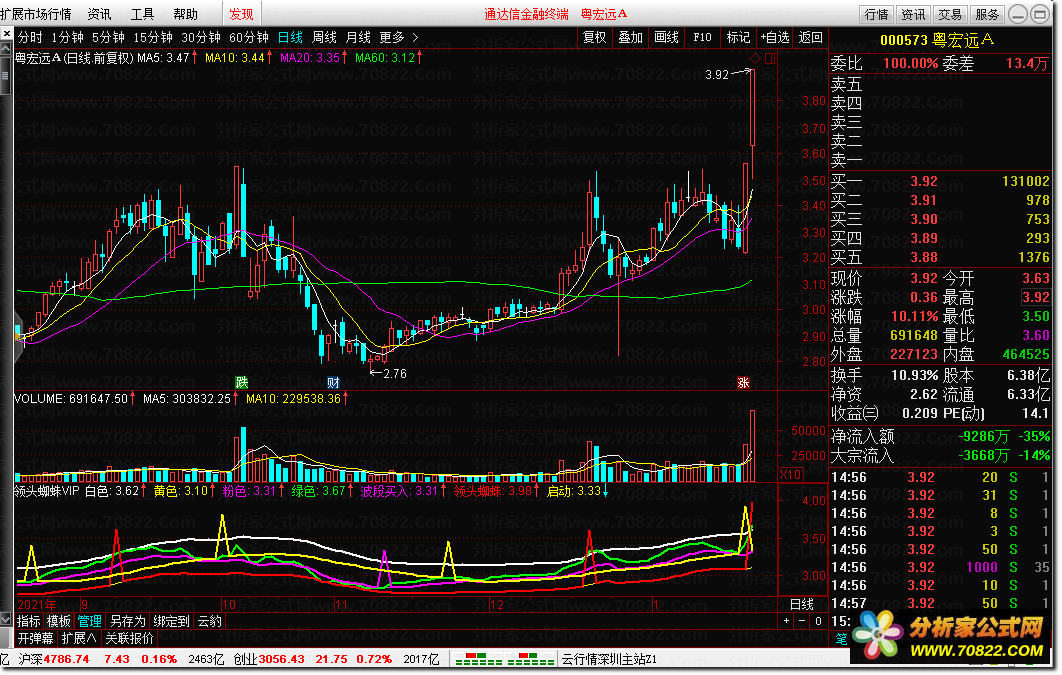Switch to the 周线 weekly chart
The height and width of the screenshot is (675, 1062).
(x=324, y=37)
